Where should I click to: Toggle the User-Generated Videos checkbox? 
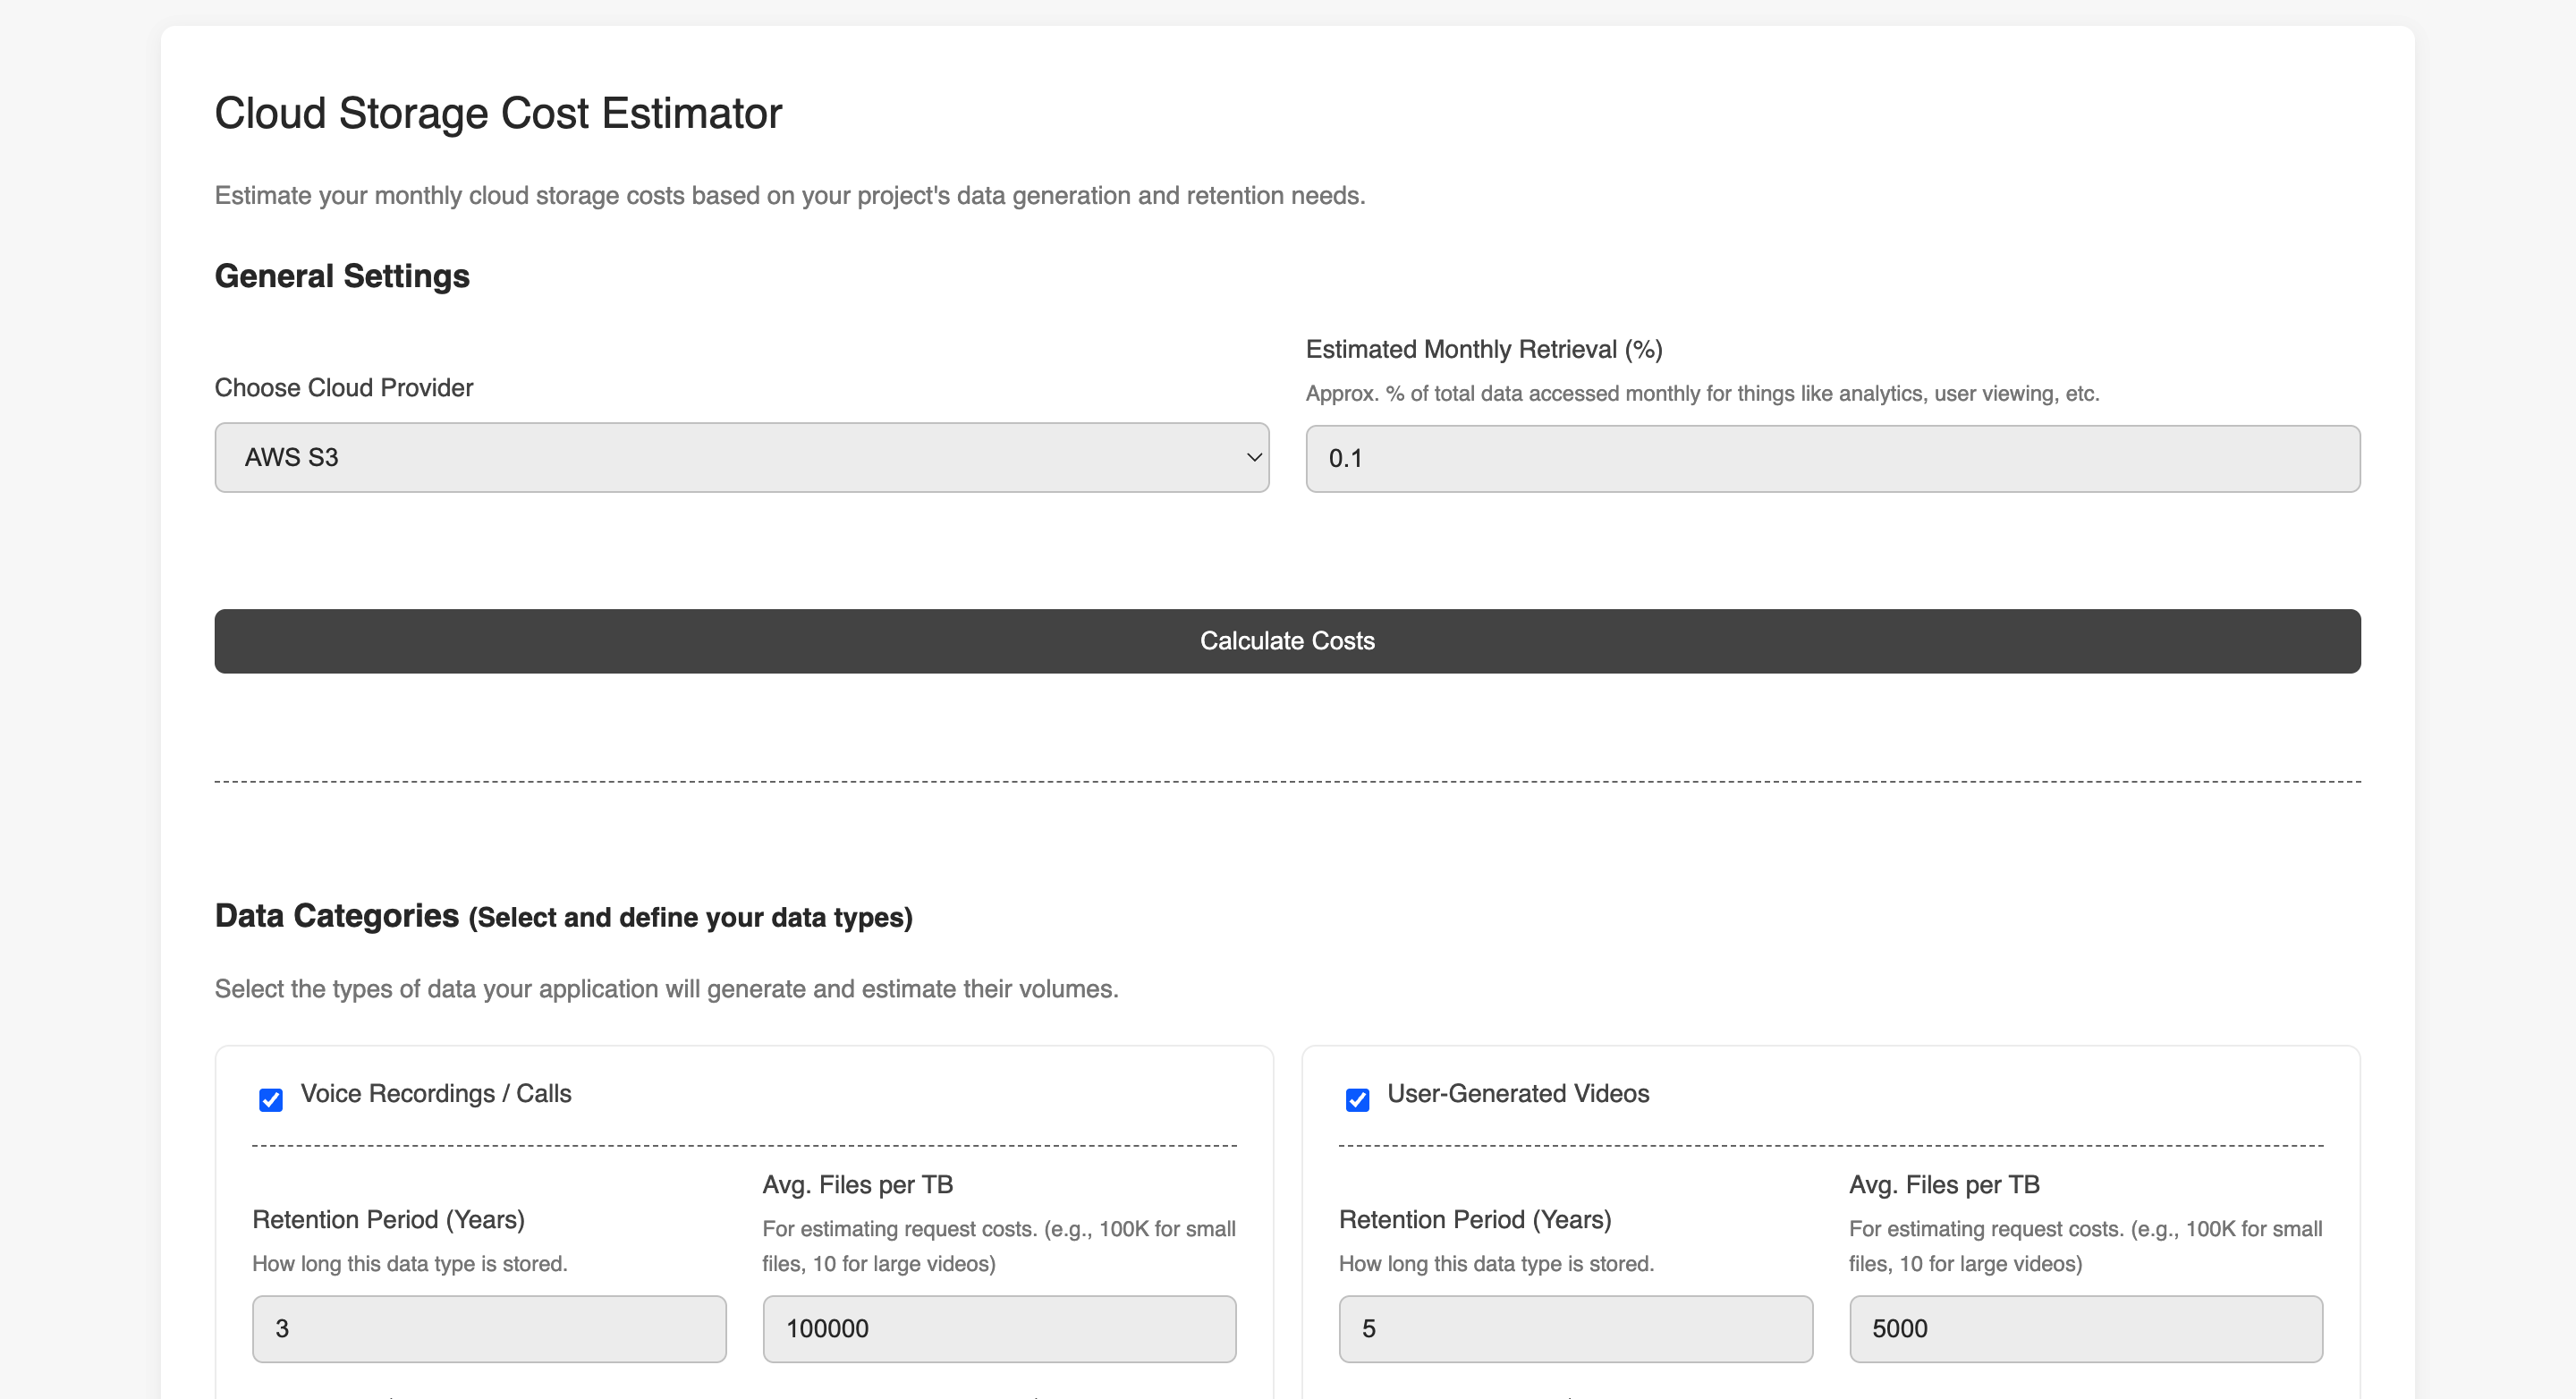[x=1357, y=1100]
